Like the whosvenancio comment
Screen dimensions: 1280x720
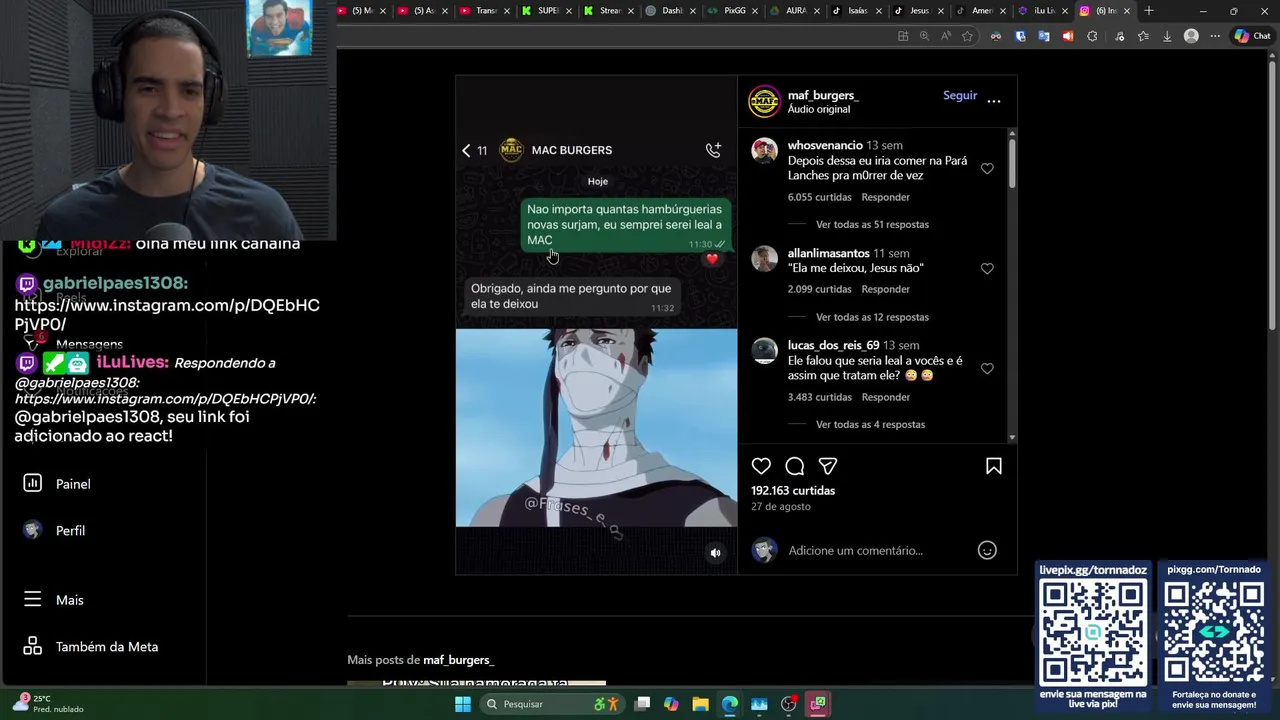(x=987, y=169)
